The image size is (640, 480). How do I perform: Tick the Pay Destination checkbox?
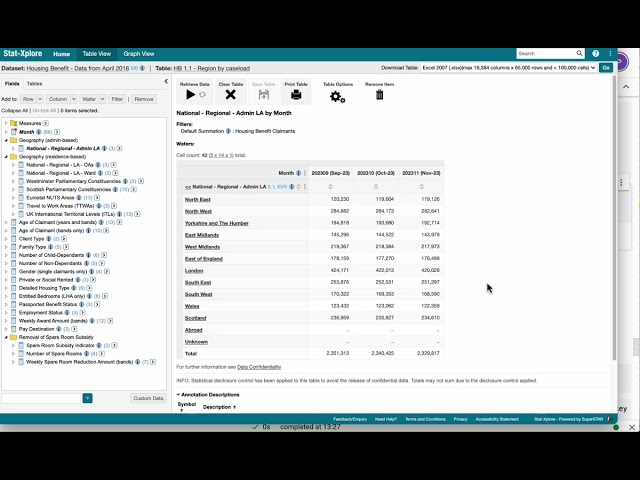click(13, 329)
